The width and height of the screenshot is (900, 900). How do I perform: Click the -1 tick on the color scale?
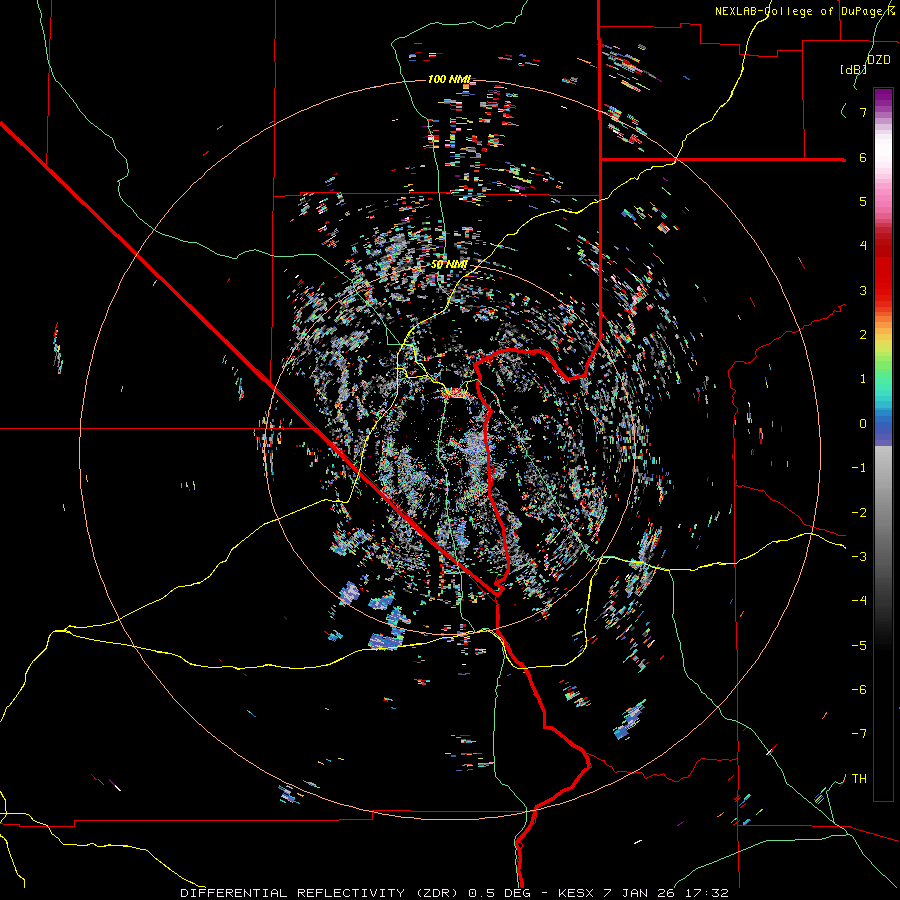[859, 468]
